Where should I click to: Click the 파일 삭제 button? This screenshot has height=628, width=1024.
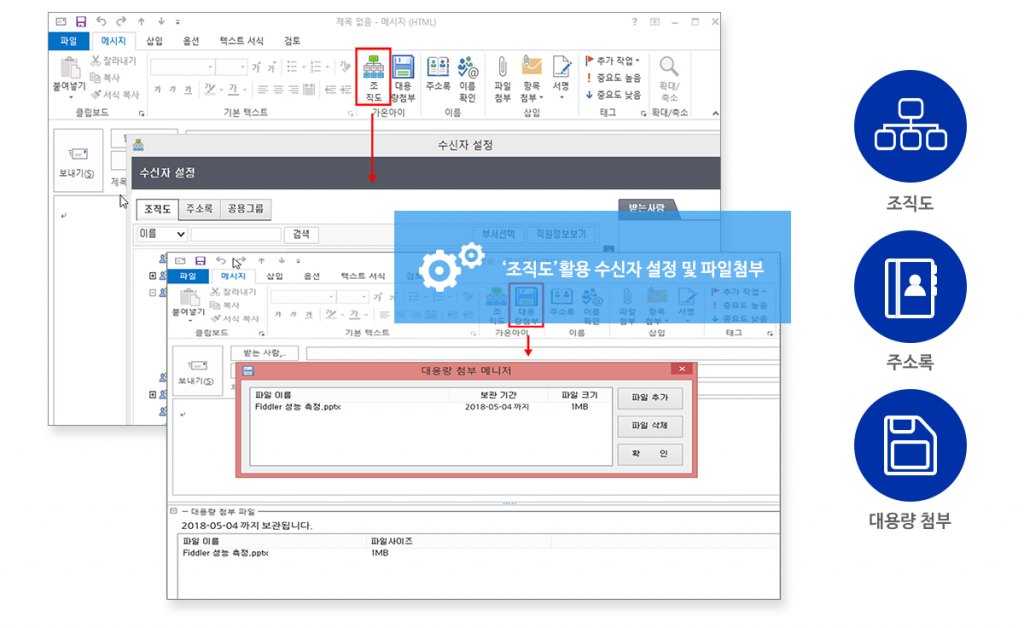pyautogui.click(x=649, y=426)
